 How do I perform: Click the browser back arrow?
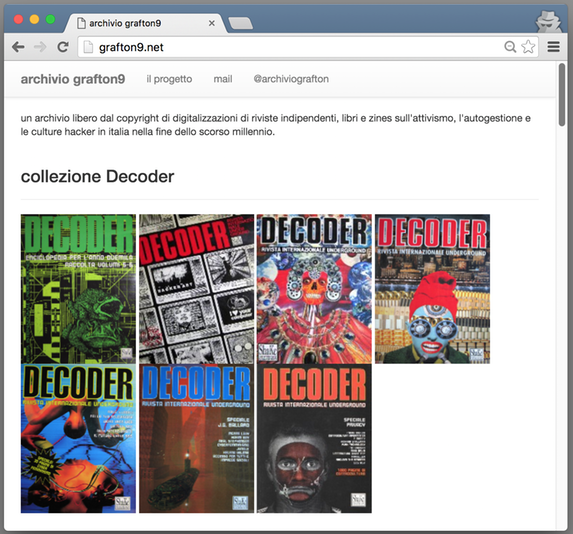(18, 47)
